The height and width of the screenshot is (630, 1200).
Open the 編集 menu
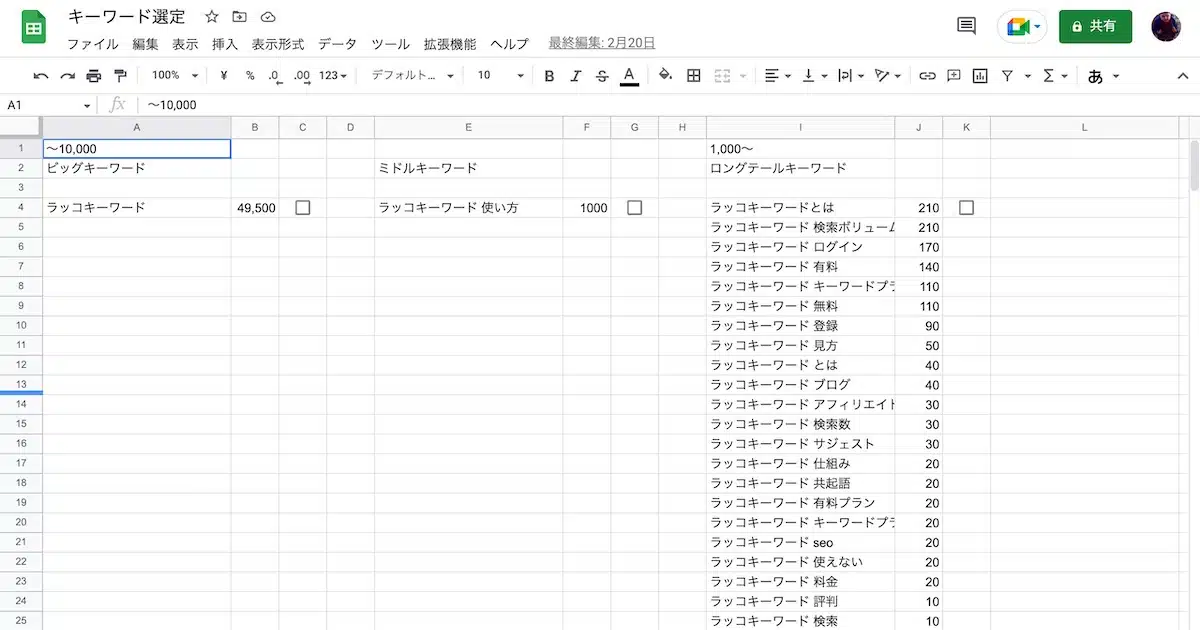pyautogui.click(x=145, y=44)
